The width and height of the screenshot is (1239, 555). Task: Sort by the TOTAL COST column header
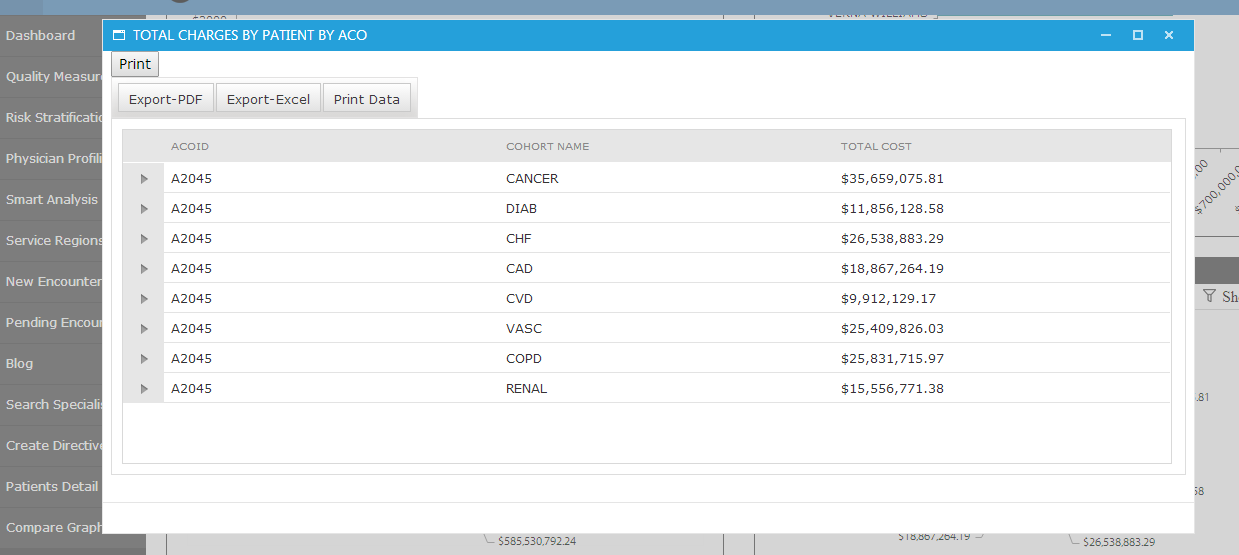[876, 146]
